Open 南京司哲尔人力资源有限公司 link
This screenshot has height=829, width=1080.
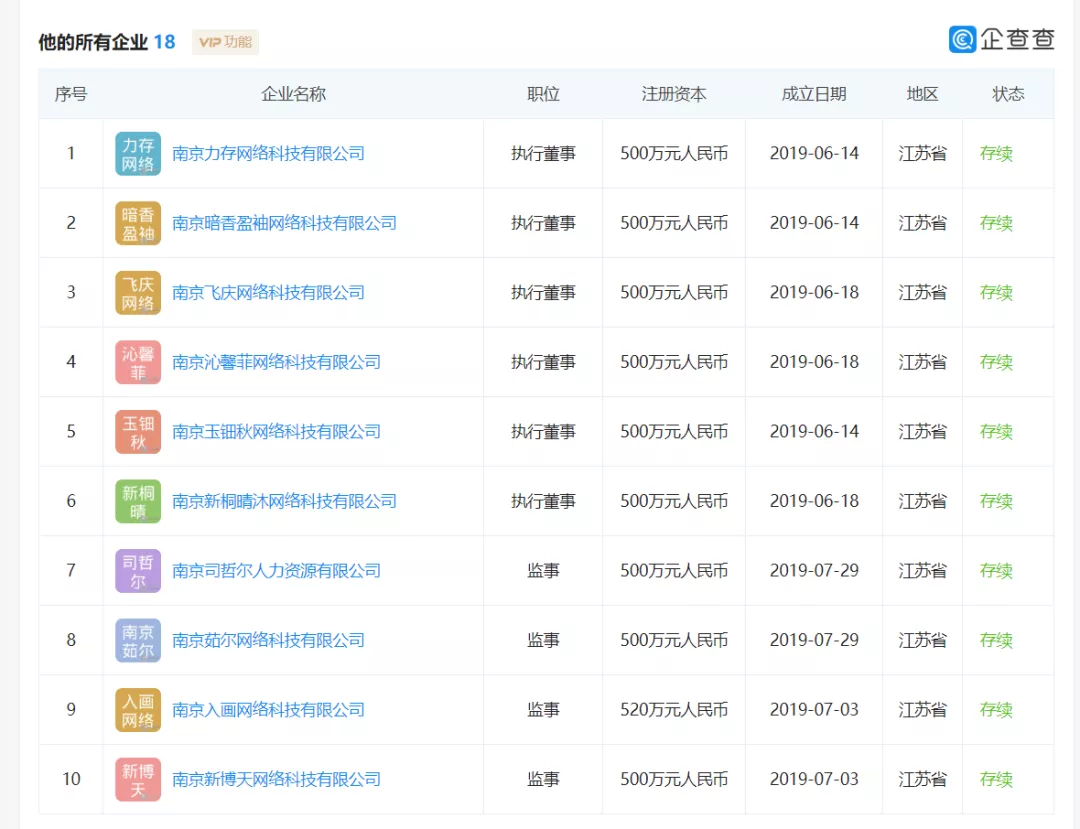(275, 570)
